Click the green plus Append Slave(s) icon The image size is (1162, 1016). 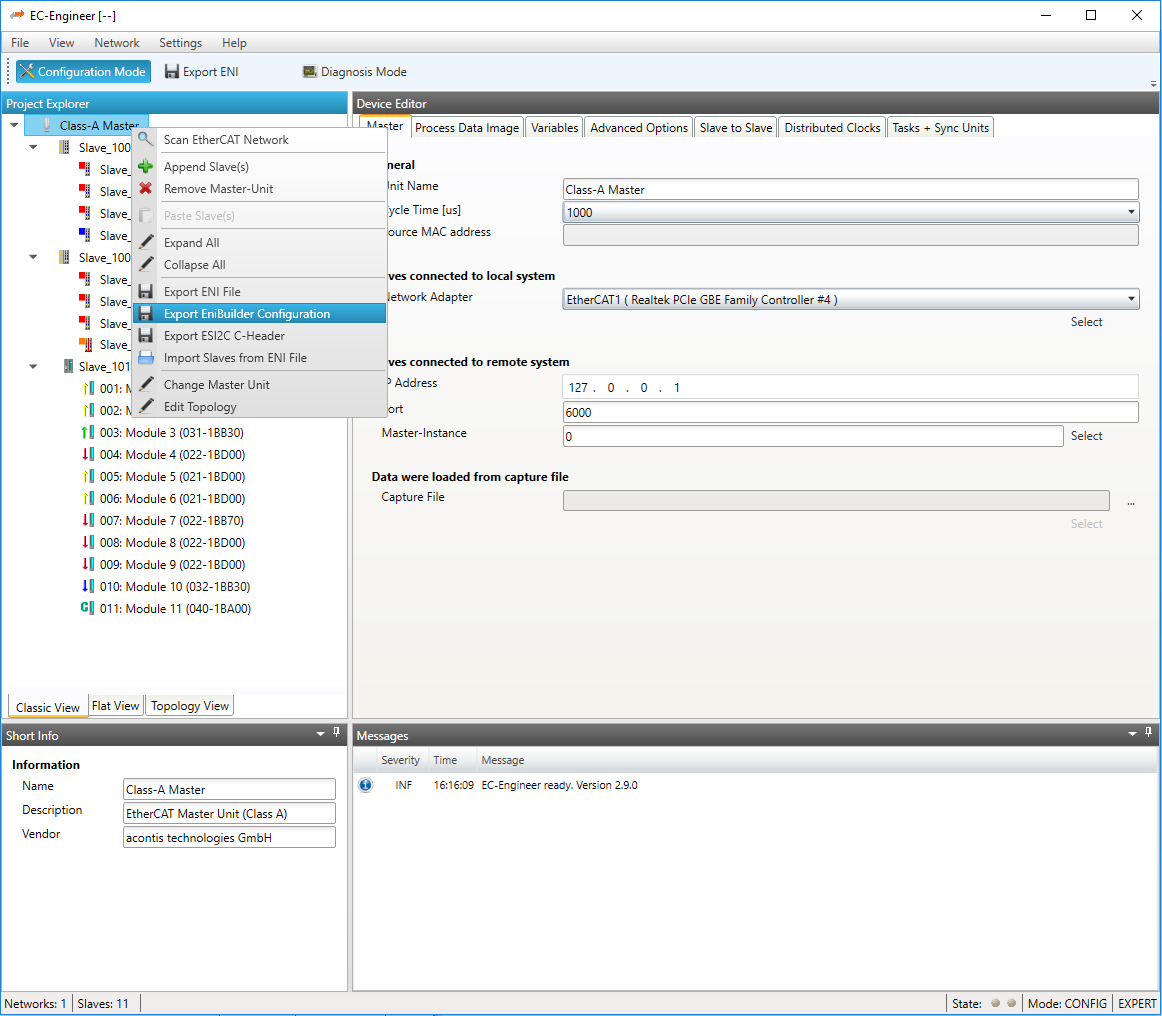point(146,167)
